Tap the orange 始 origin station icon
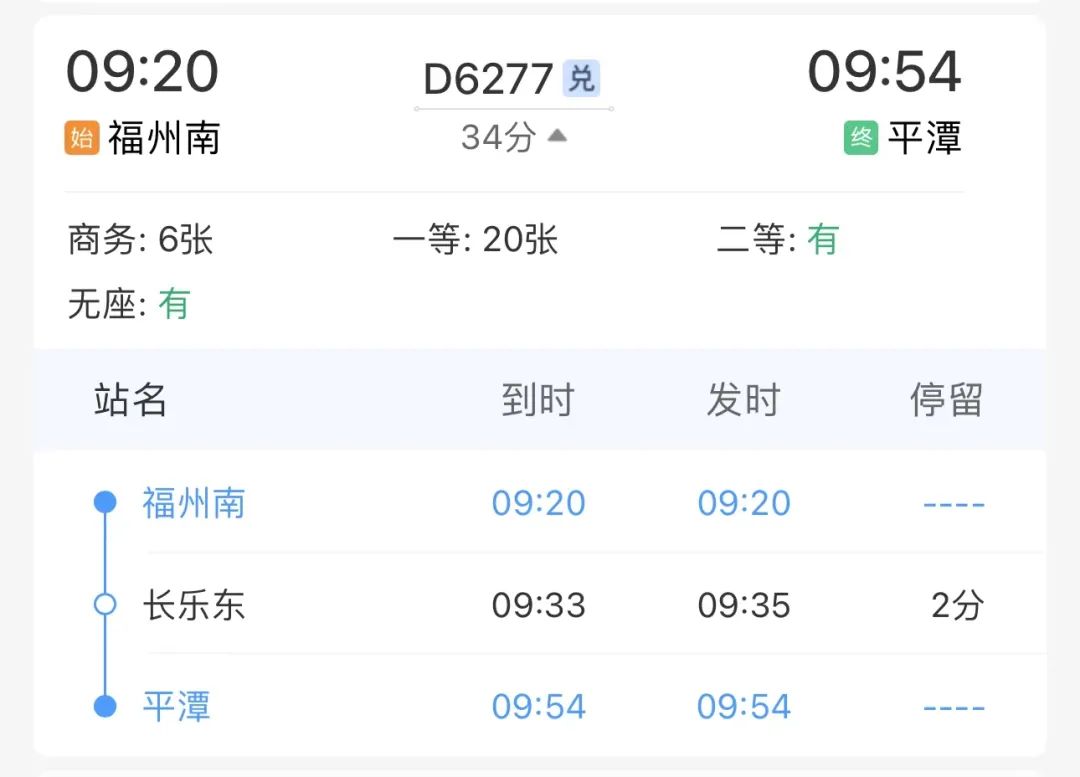The height and width of the screenshot is (777, 1080). 82,138
